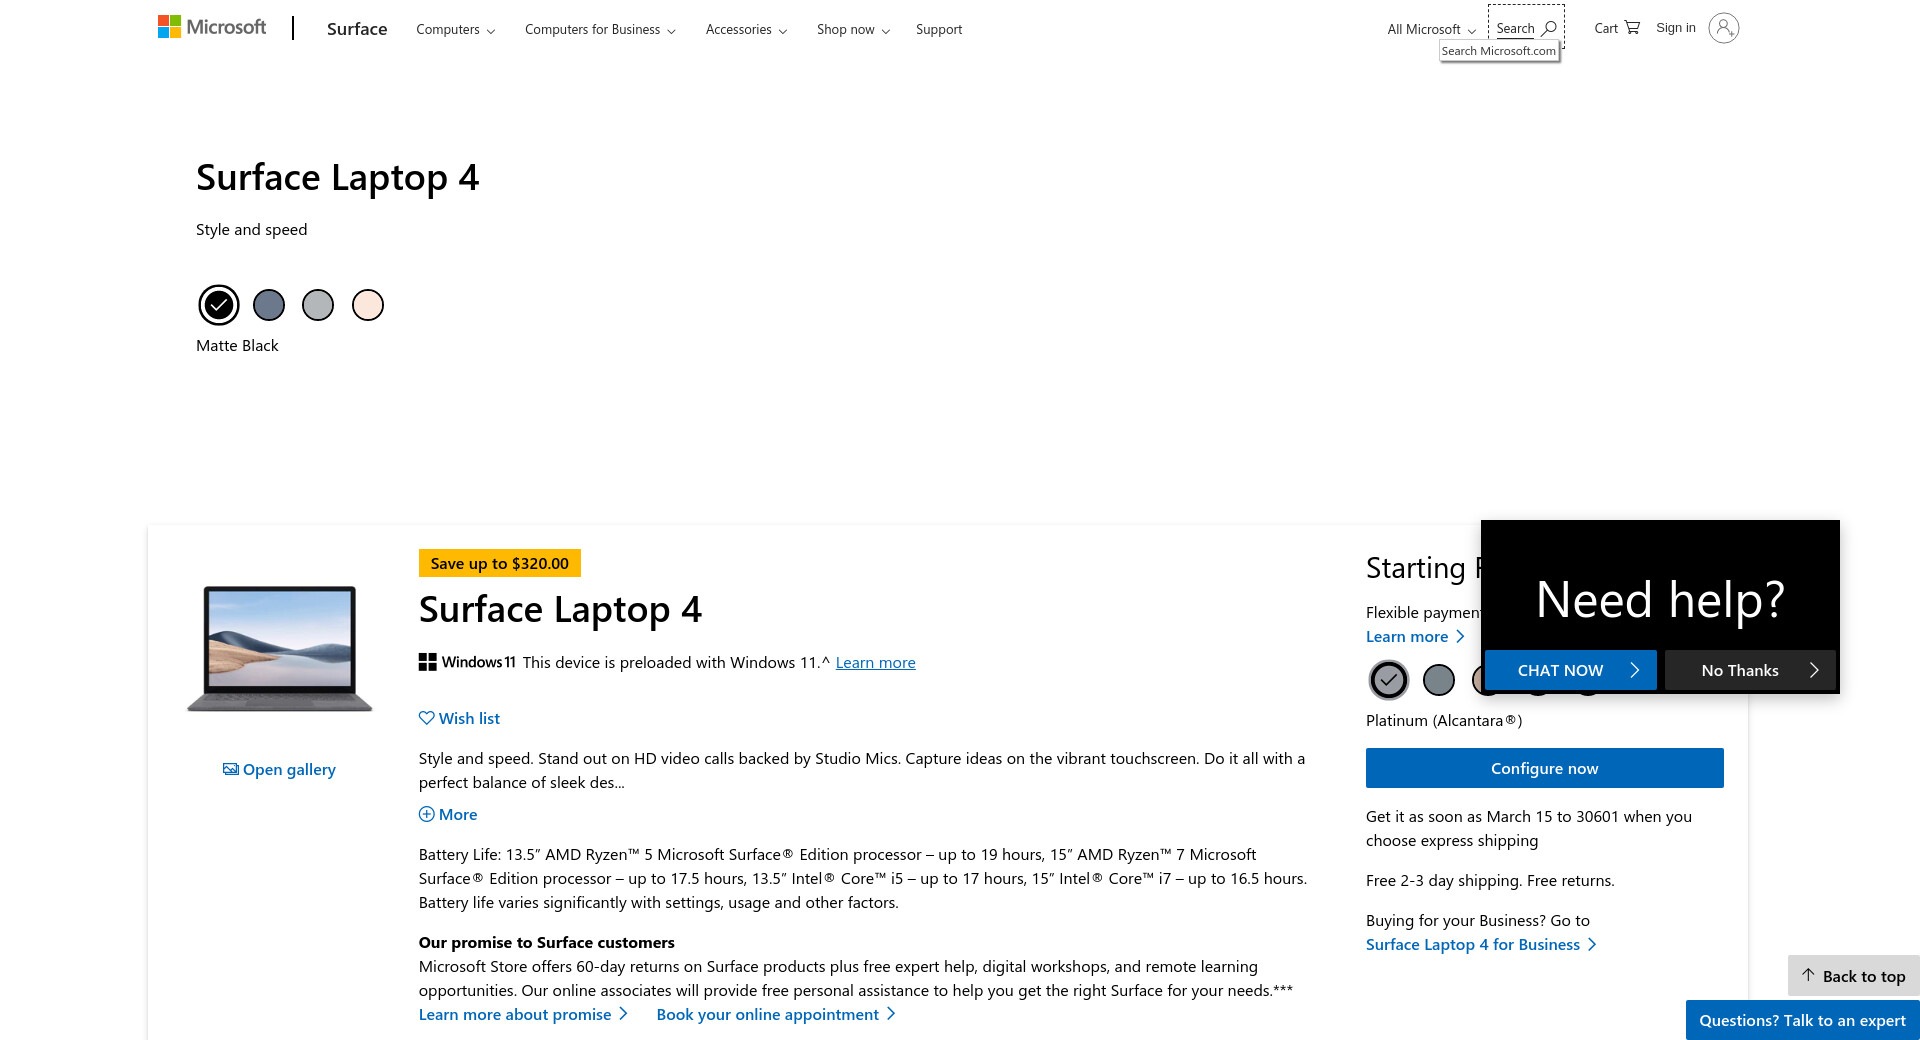Click the Microsoft logo

point(212,28)
